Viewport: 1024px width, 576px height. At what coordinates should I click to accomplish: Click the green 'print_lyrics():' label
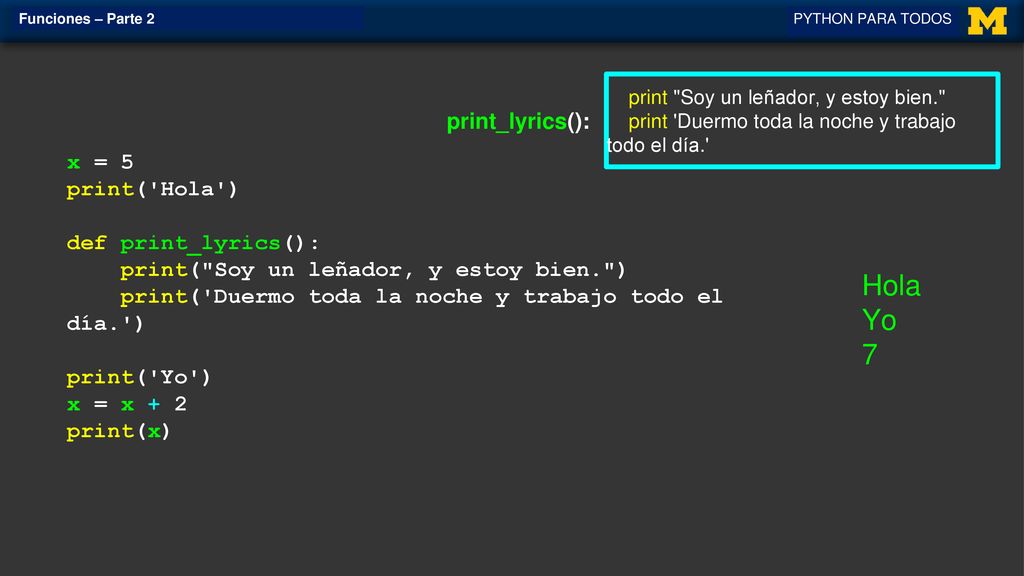click(x=518, y=121)
